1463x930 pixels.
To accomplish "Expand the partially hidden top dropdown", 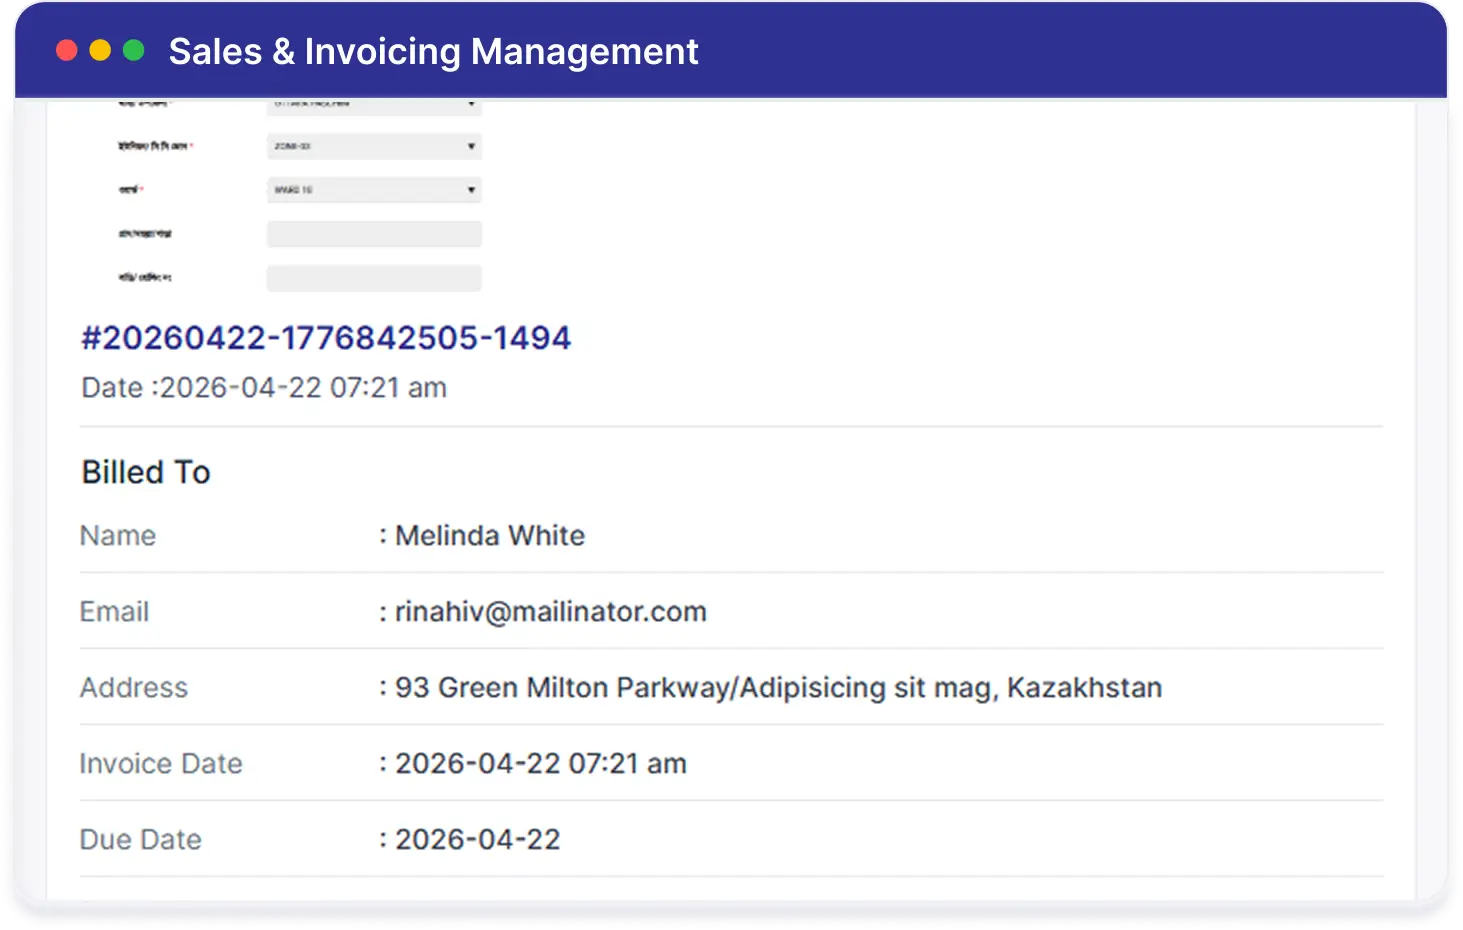I will coord(374,105).
